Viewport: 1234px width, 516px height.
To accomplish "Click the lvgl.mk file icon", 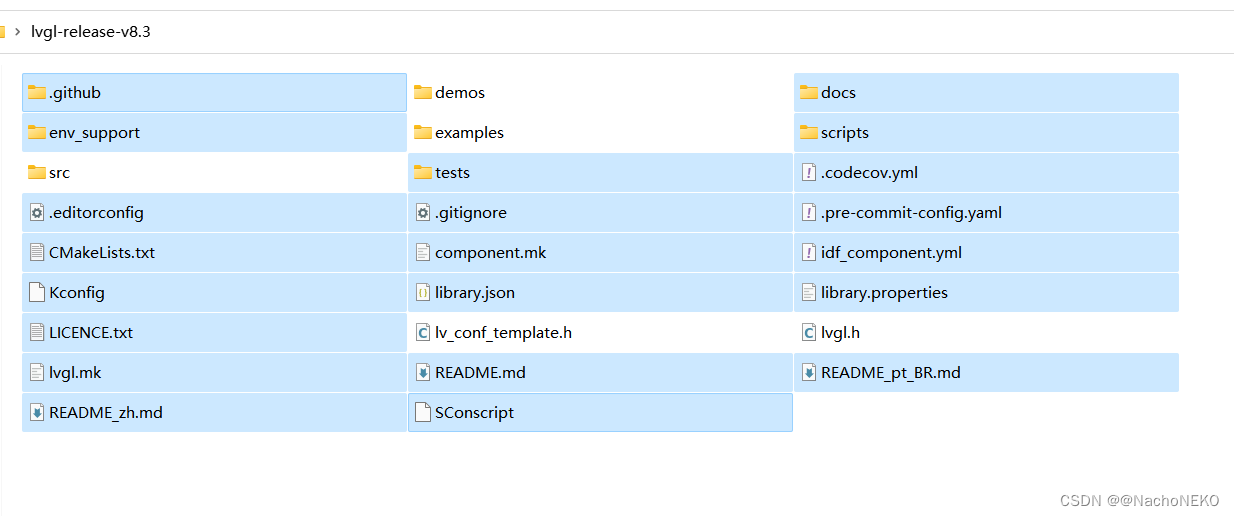I will 37,372.
